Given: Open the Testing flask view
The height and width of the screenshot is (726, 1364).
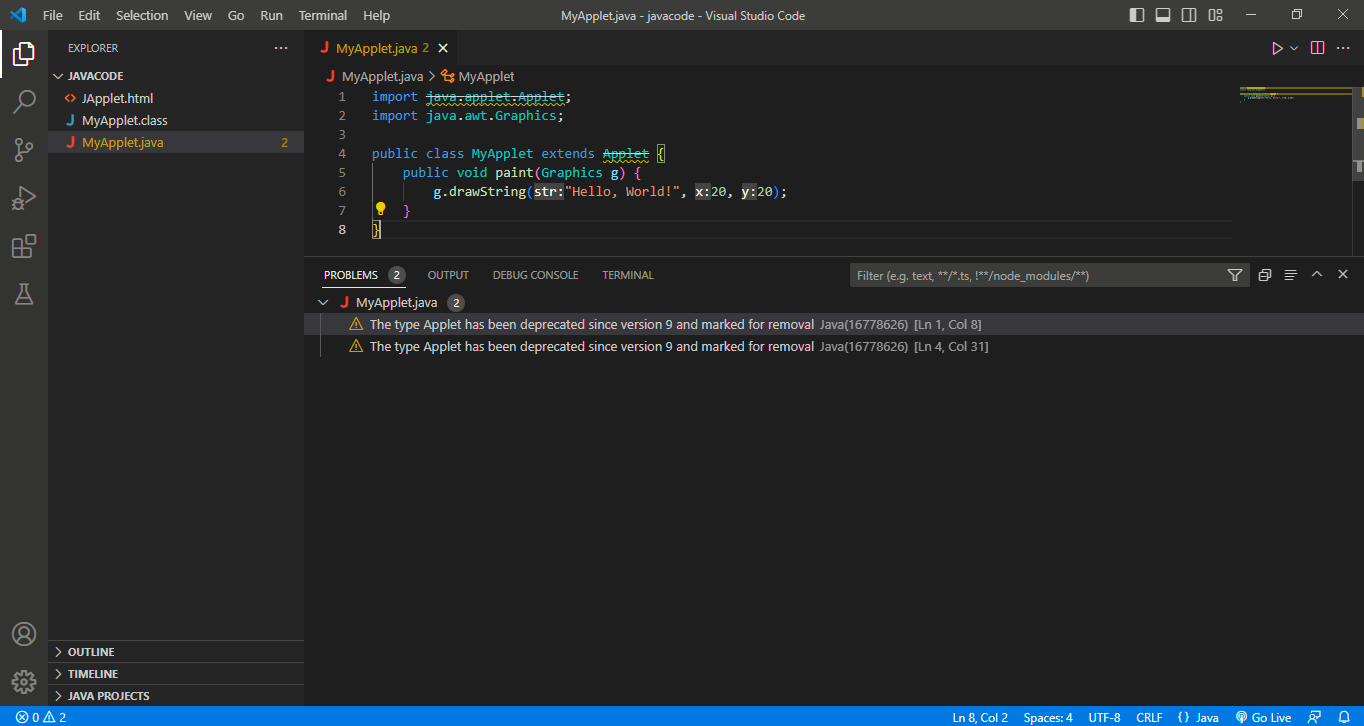Looking at the screenshot, I should coord(24,294).
